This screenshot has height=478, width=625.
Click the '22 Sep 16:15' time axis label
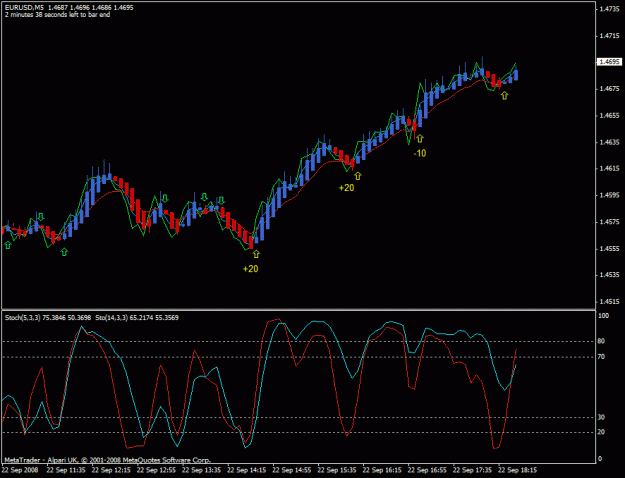(382, 470)
